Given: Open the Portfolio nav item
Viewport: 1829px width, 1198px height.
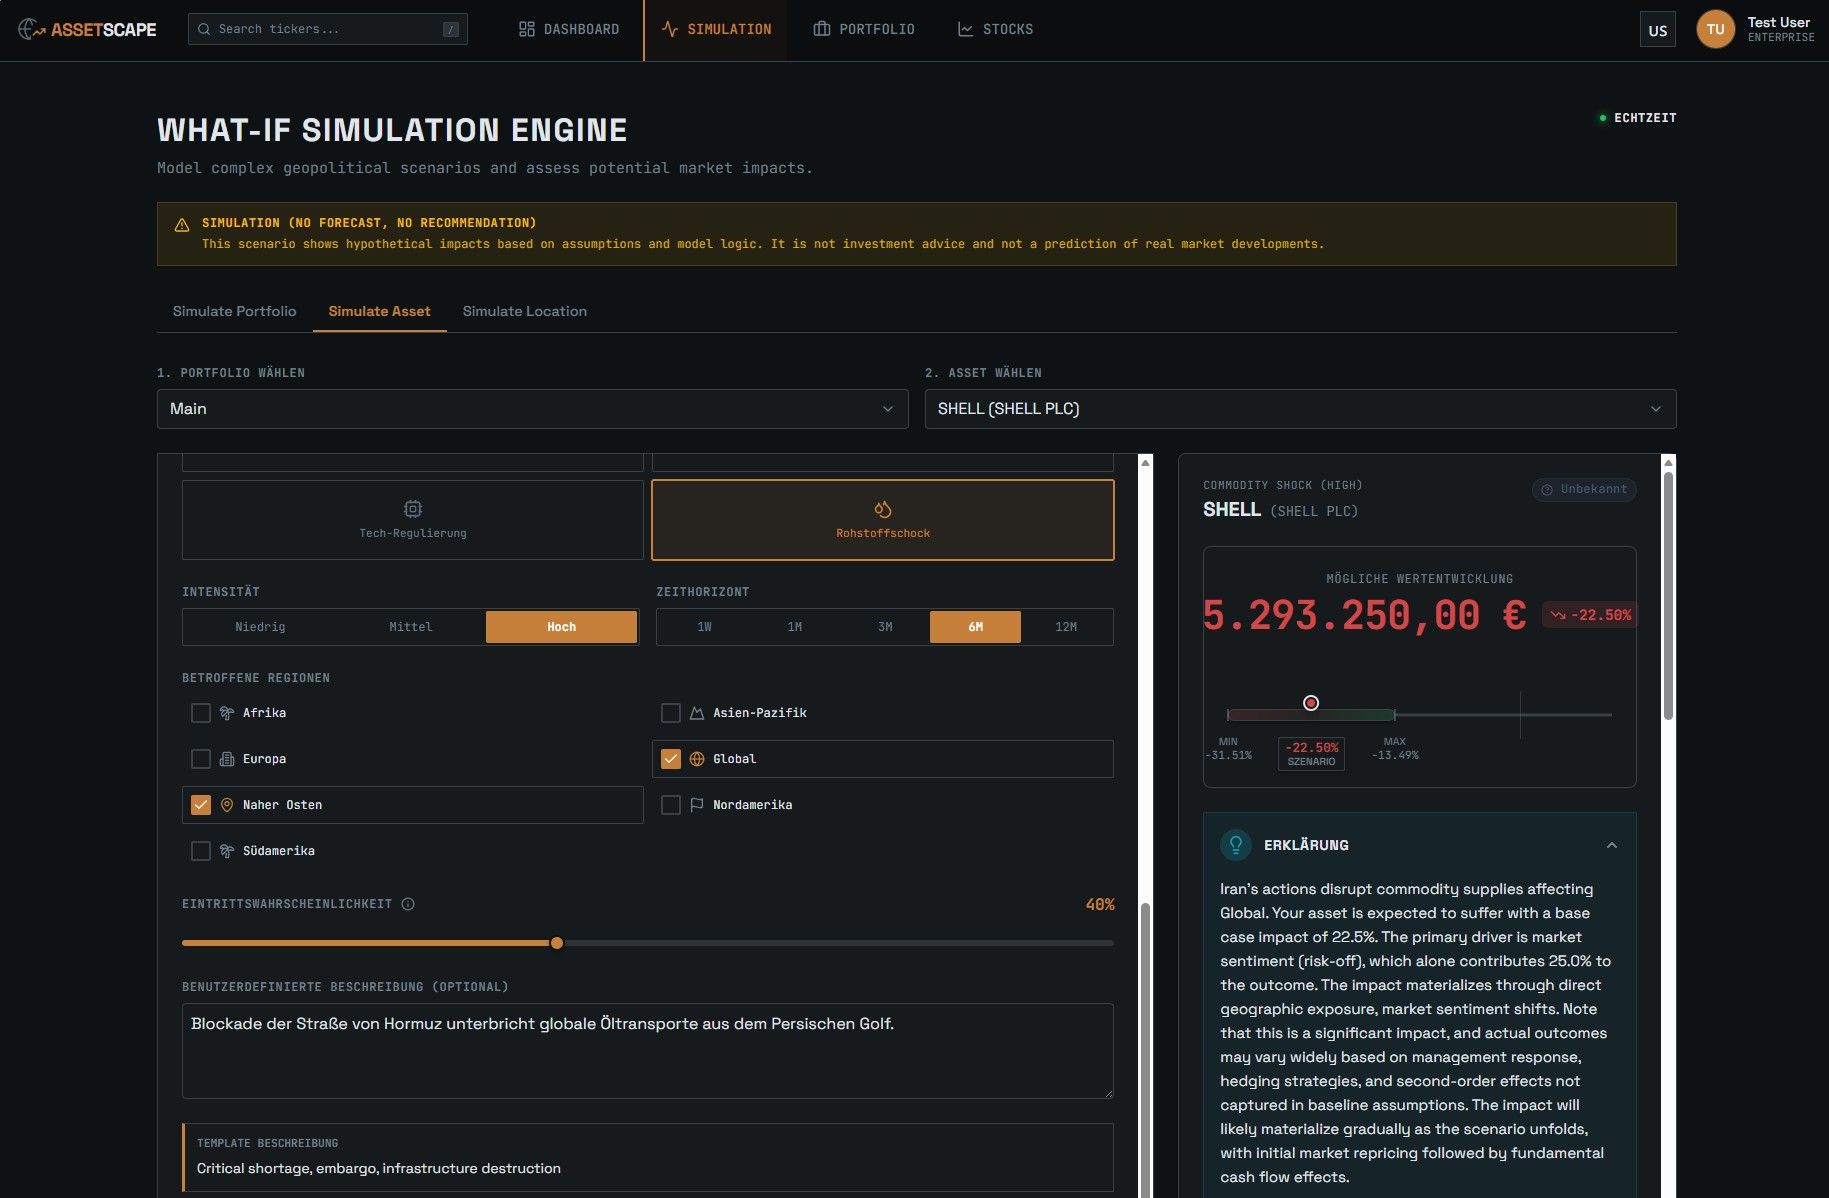Looking at the screenshot, I should click(x=864, y=29).
